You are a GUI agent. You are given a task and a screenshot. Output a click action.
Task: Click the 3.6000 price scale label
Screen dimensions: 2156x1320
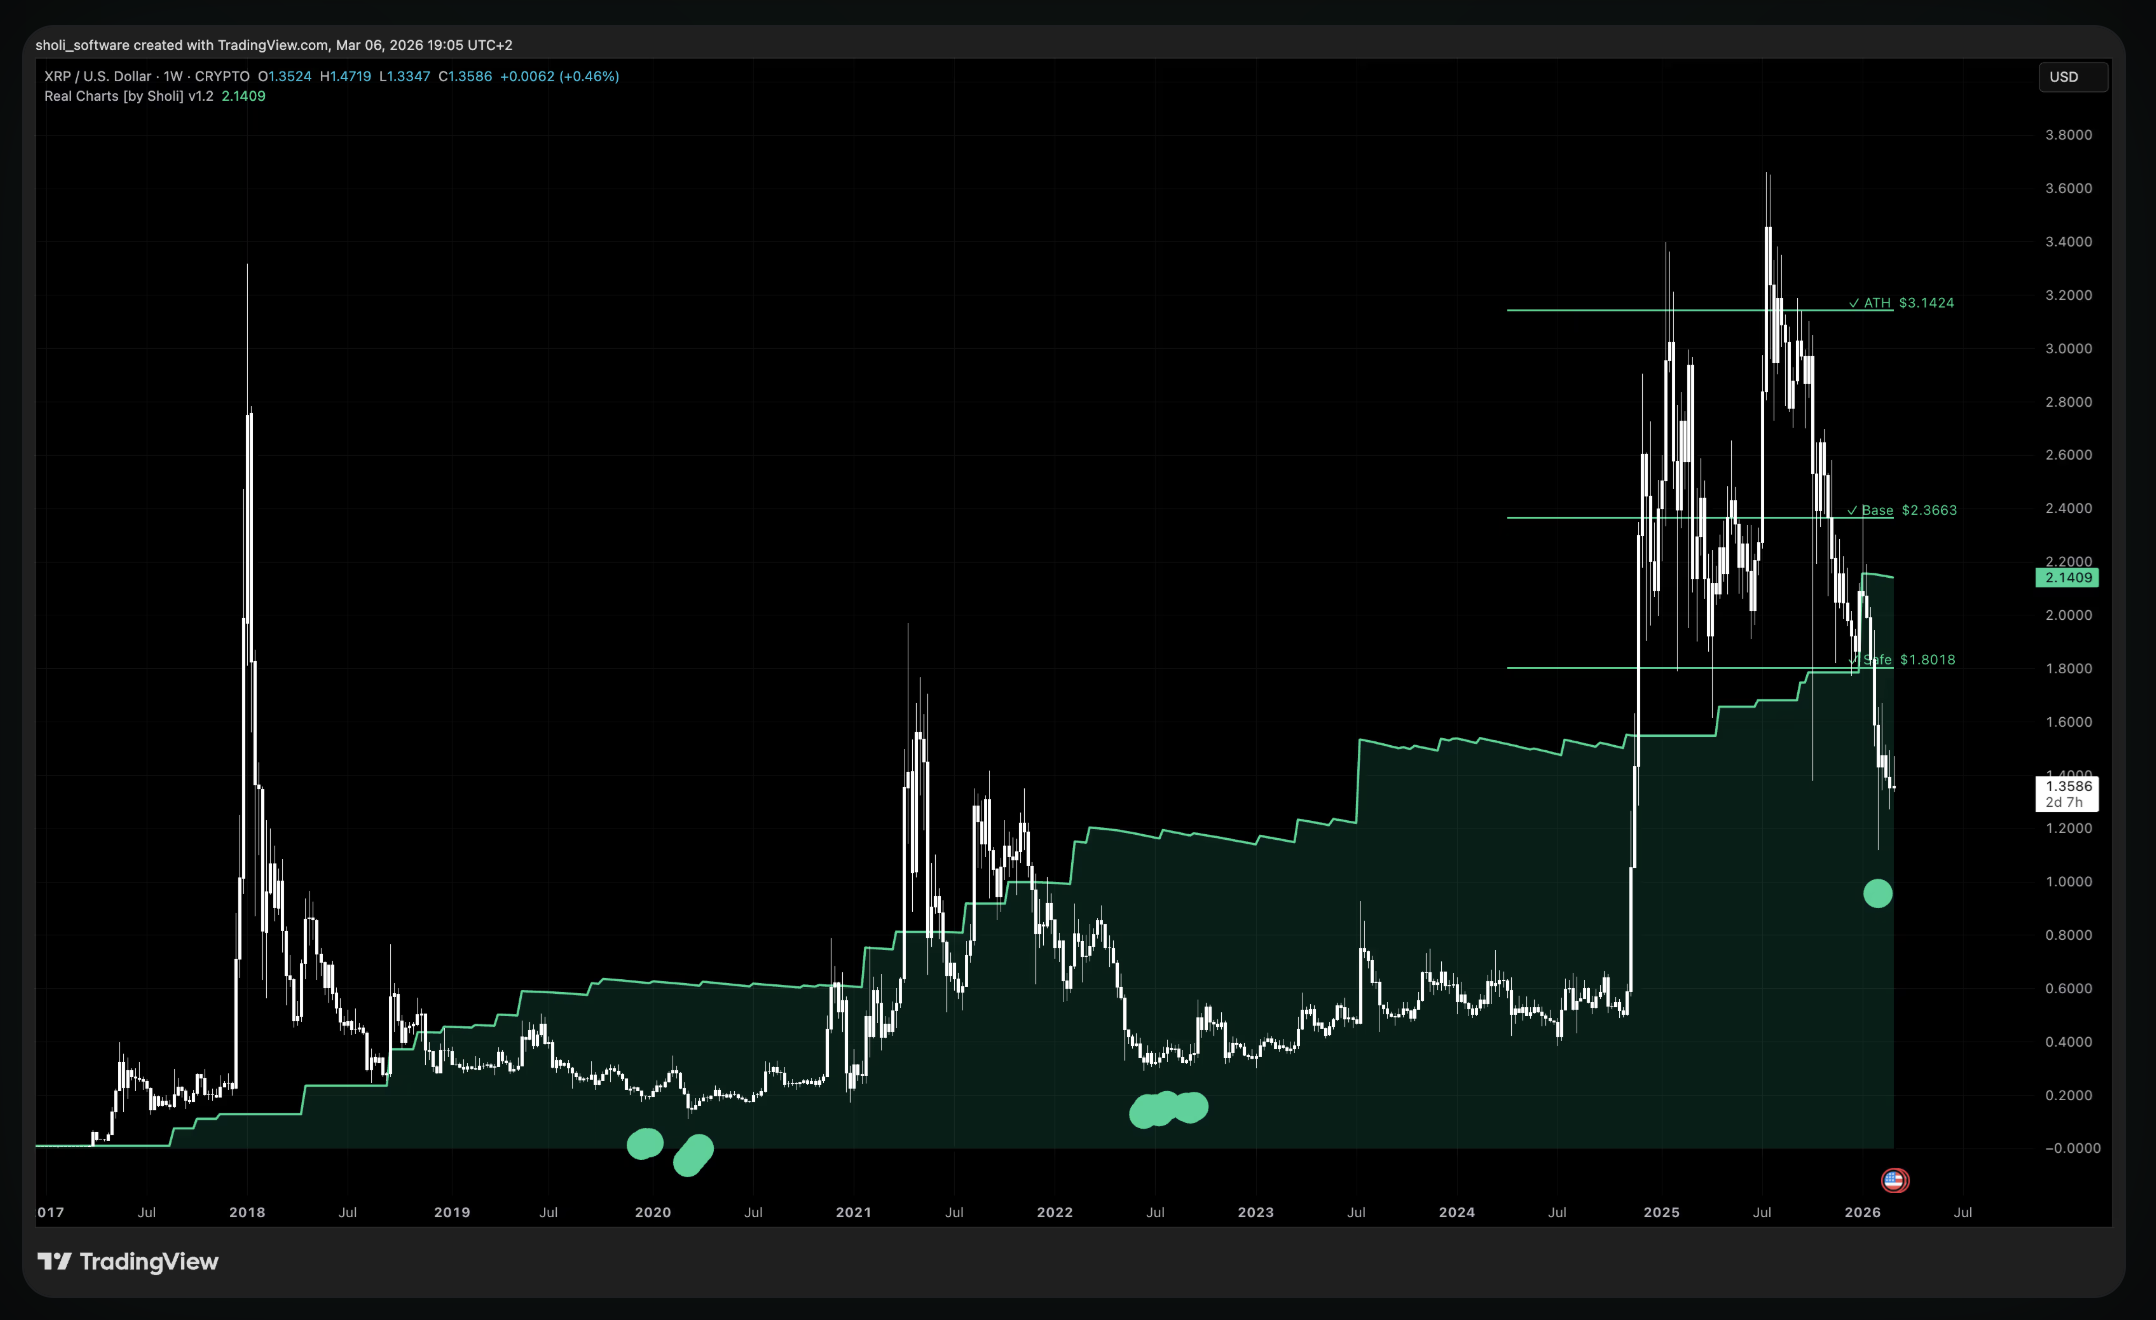coord(2069,188)
